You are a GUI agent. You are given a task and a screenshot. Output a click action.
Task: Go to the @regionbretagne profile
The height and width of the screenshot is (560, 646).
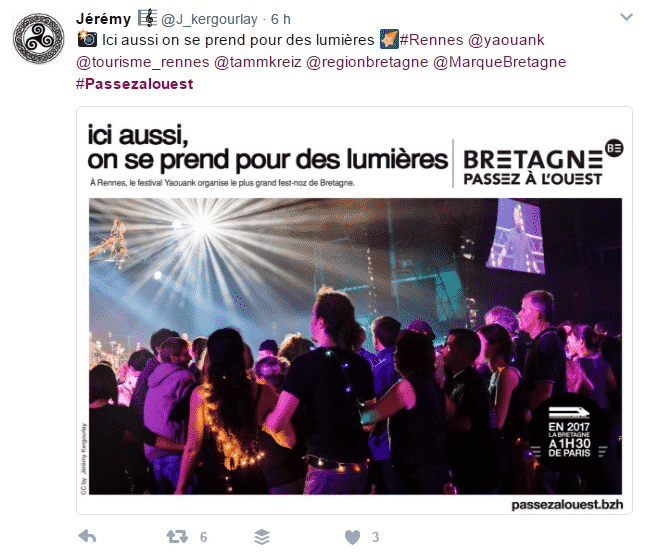coord(367,62)
